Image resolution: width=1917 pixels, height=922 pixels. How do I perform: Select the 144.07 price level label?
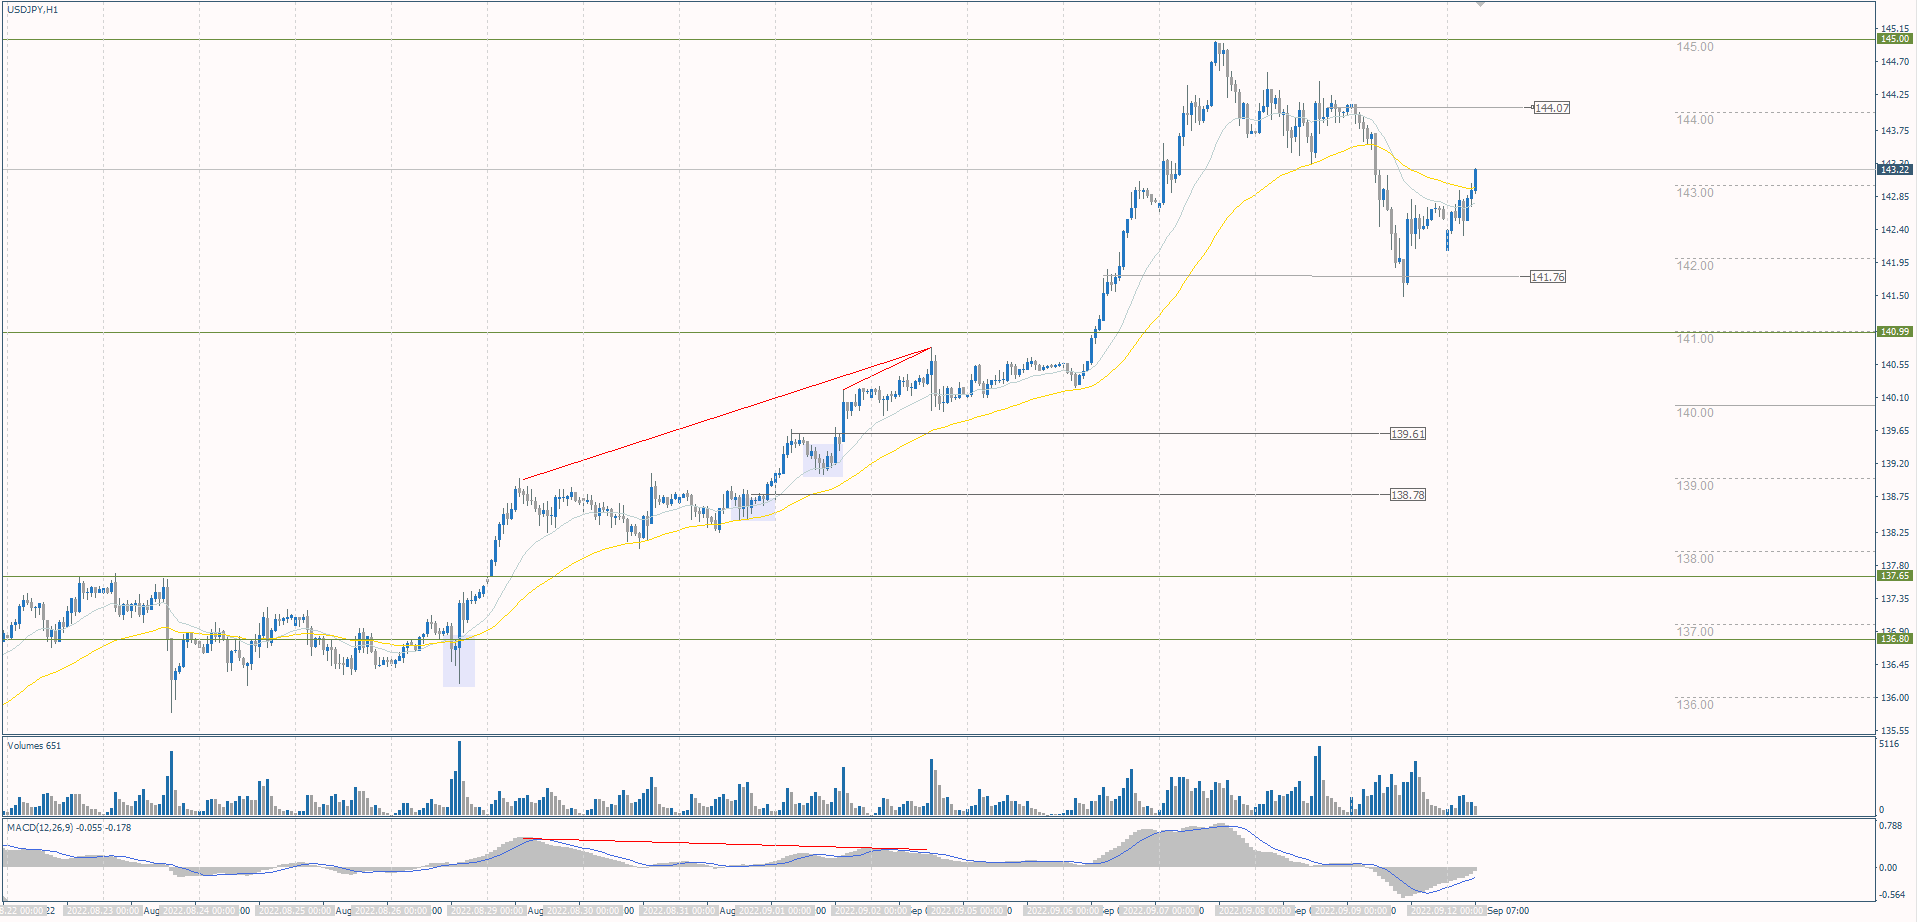coord(1552,108)
